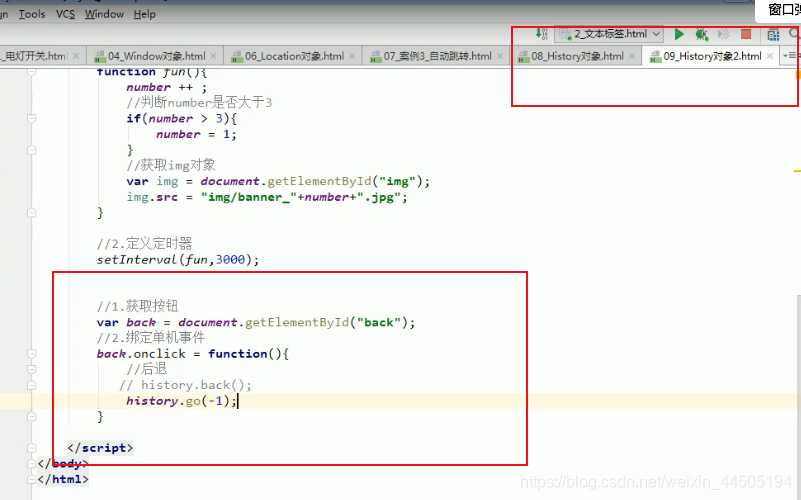801x500 pixels.
Task: Switch to the 06_Location对象.html tab
Action: coord(294,56)
